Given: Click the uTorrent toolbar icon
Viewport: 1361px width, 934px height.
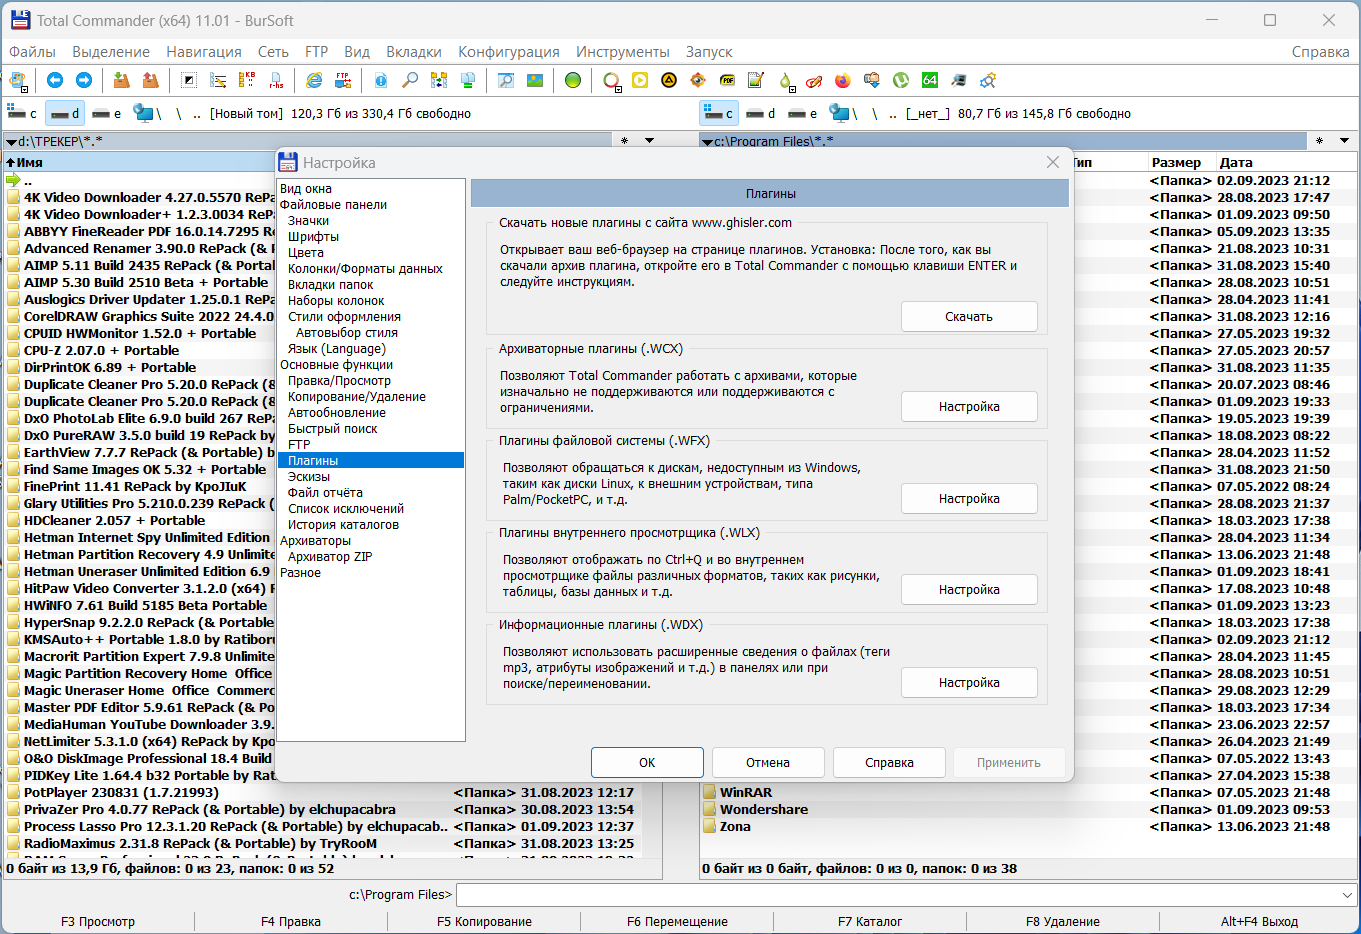Looking at the screenshot, I should 901,80.
